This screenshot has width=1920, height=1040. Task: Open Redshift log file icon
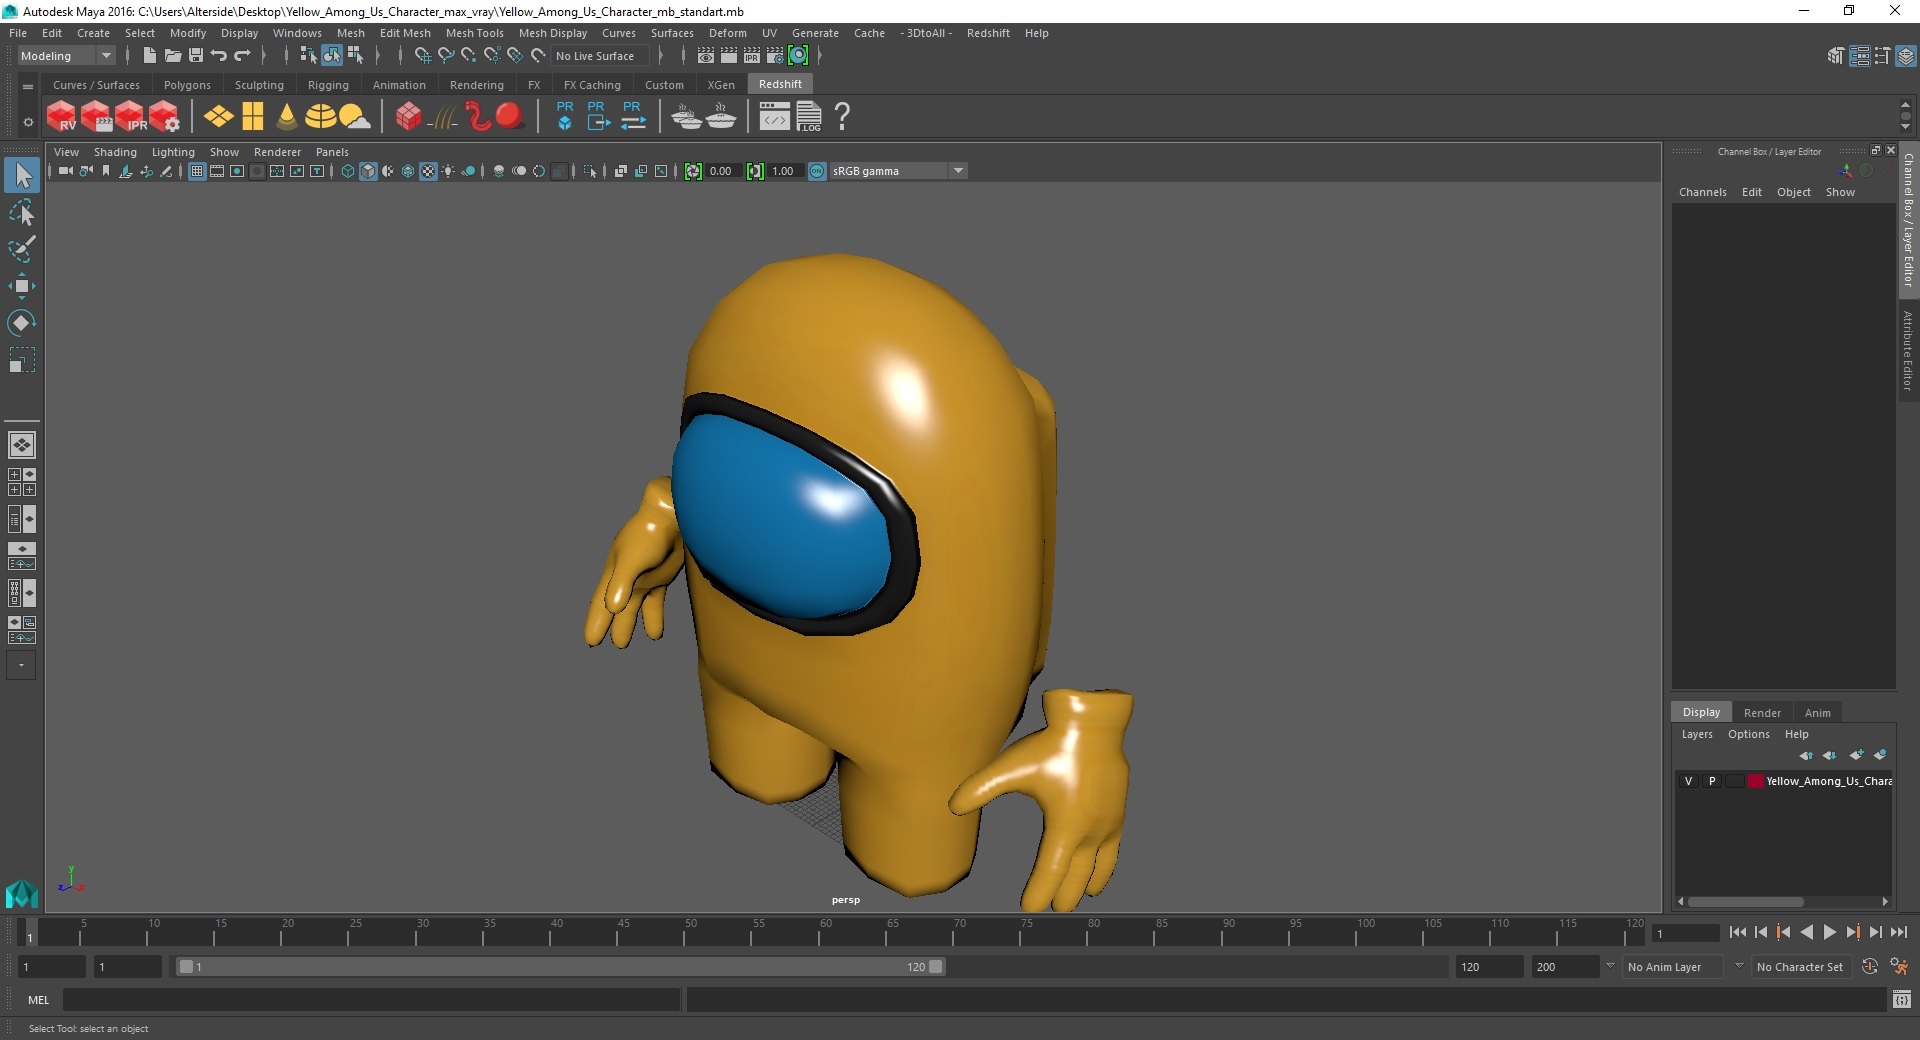pos(808,117)
